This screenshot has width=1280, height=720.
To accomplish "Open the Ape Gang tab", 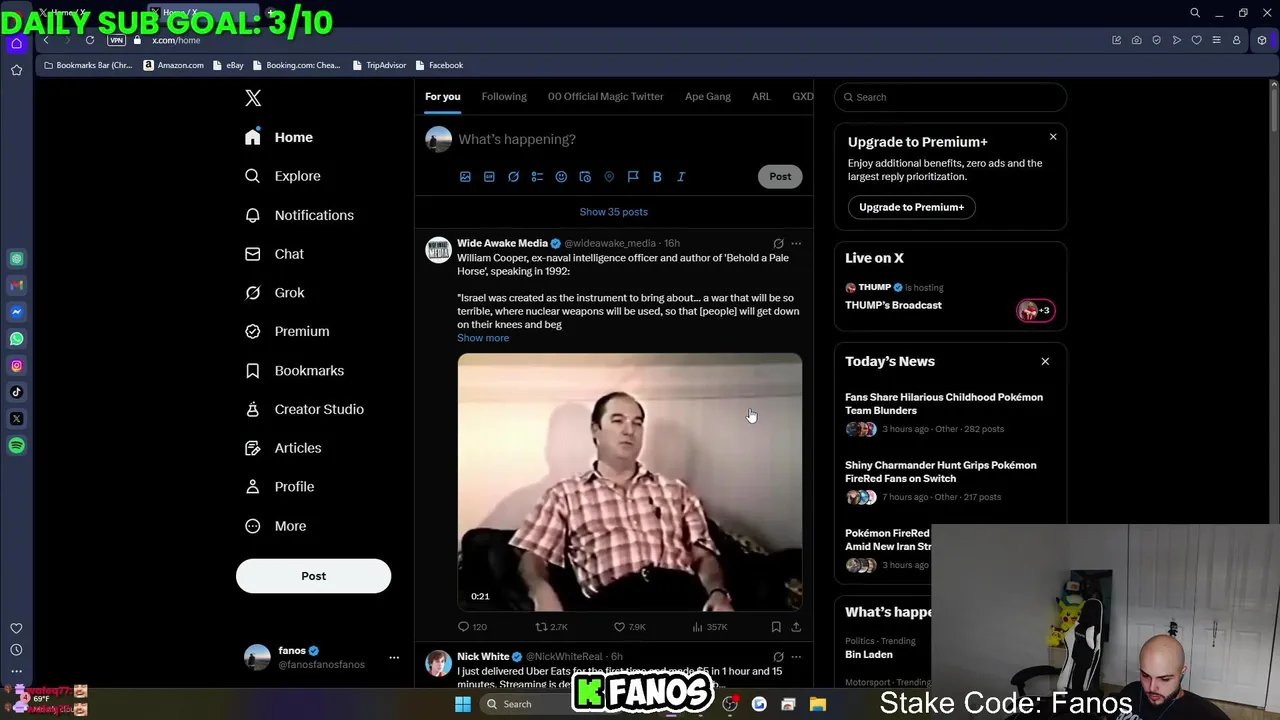I will pyautogui.click(x=708, y=97).
